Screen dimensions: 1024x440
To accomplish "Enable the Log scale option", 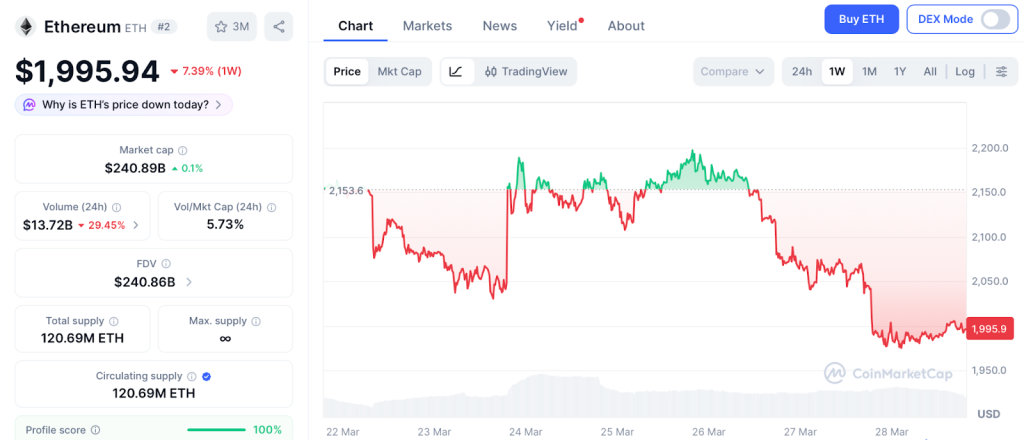I will 965,72.
